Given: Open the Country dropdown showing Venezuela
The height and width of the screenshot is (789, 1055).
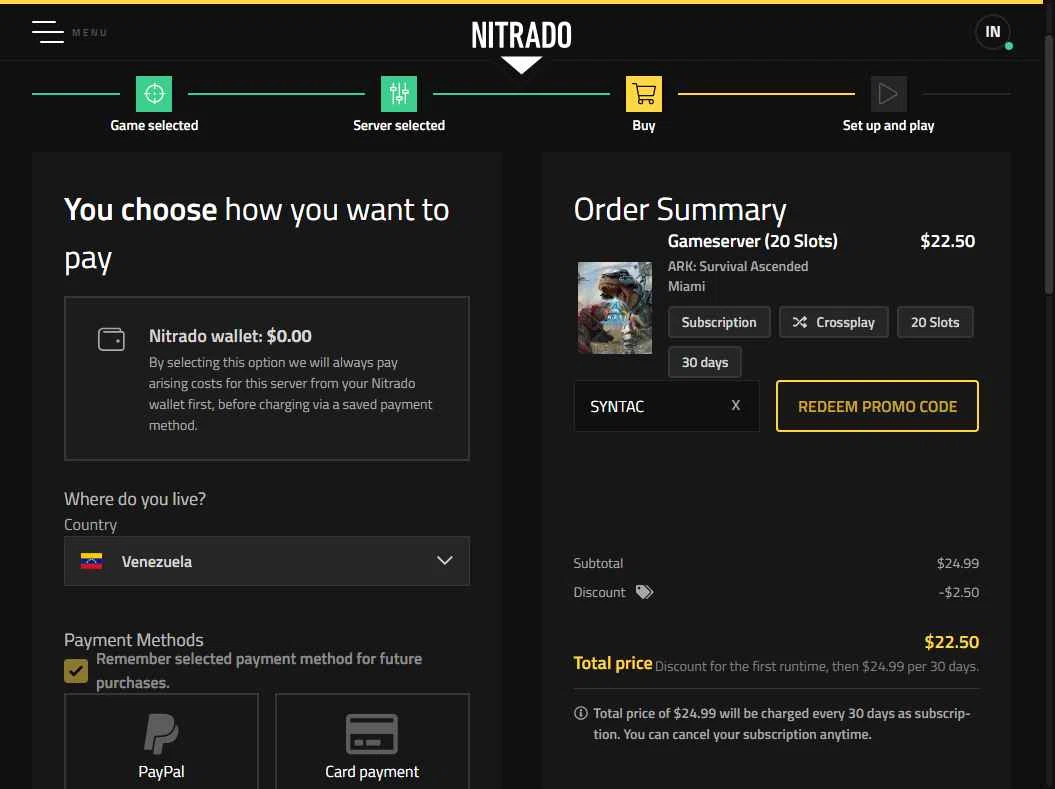Looking at the screenshot, I should pyautogui.click(x=267, y=561).
